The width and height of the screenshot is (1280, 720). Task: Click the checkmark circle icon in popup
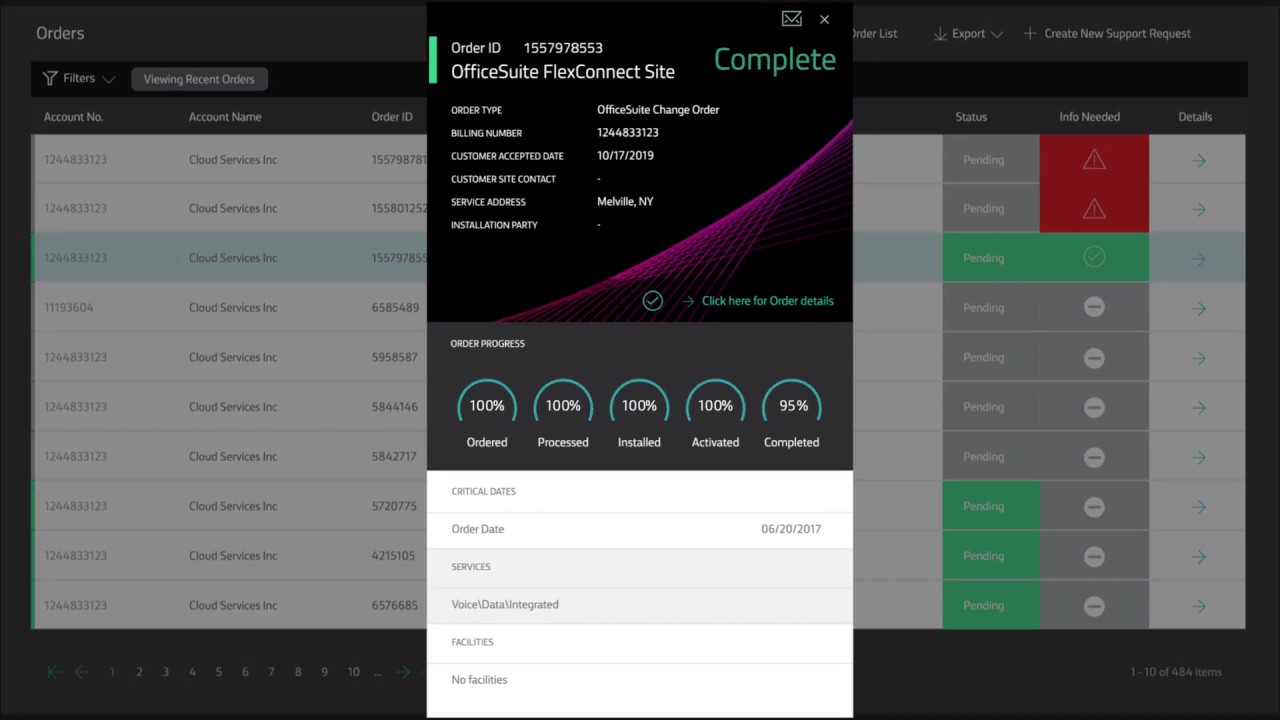coord(653,300)
